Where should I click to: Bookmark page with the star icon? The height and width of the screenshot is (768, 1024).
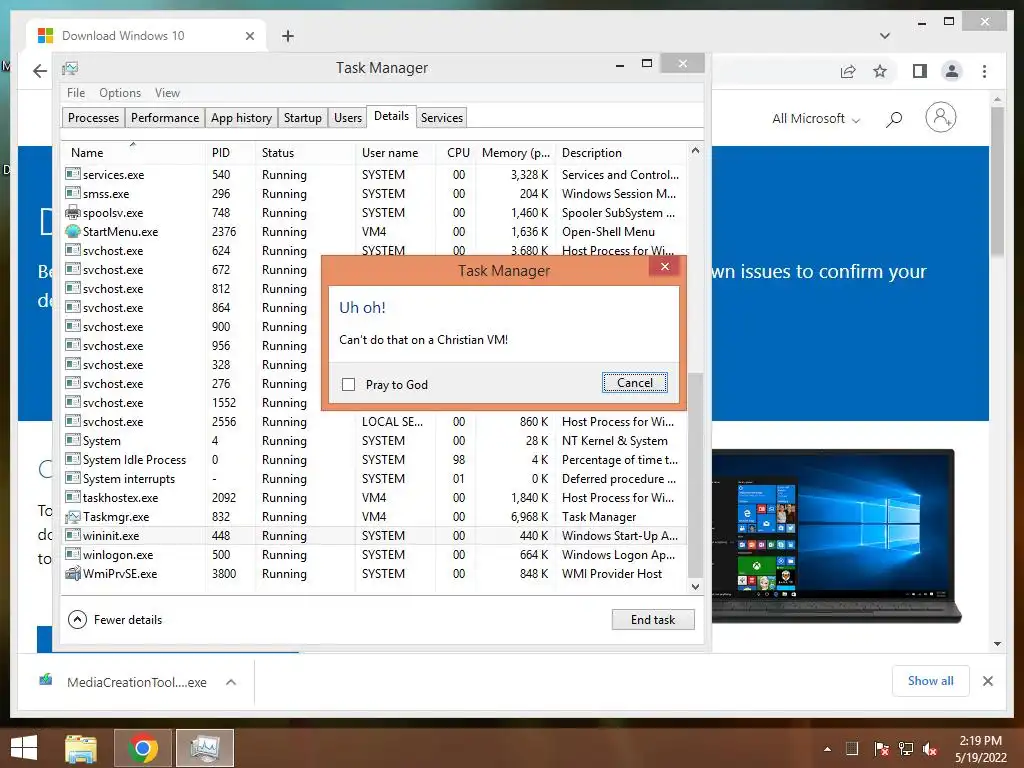[880, 71]
